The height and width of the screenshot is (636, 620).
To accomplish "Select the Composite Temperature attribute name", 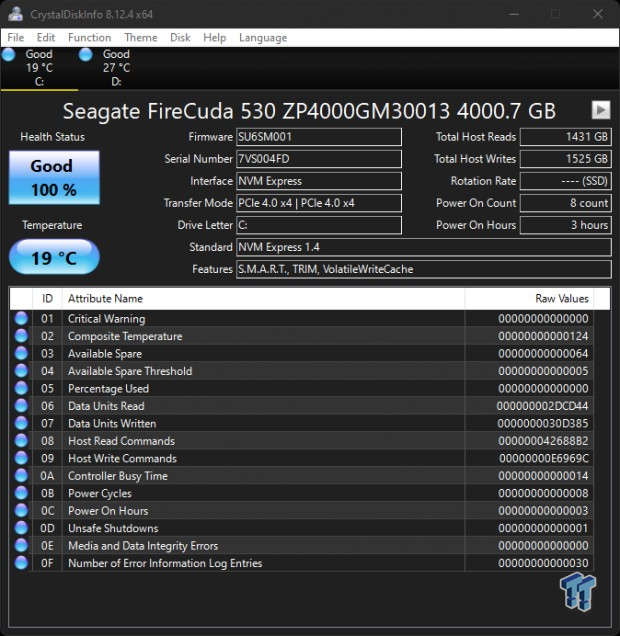I will 125,336.
